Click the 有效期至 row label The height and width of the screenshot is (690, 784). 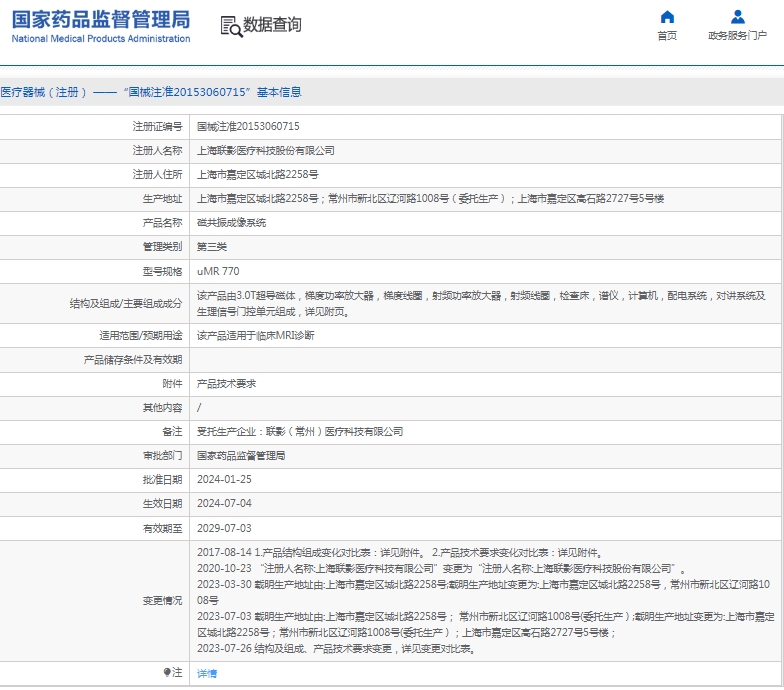pos(162,528)
